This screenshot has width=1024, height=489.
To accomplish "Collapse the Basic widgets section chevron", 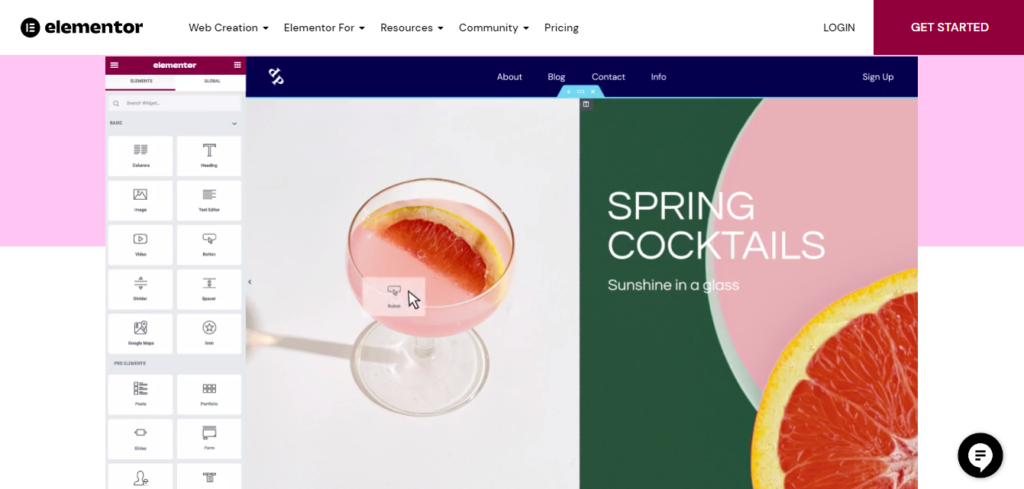I will pyautogui.click(x=234, y=123).
